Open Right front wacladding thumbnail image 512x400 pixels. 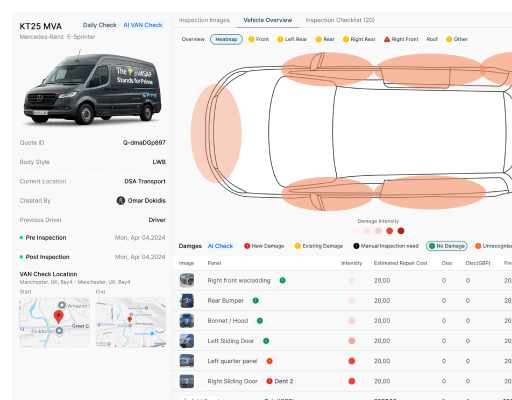(187, 280)
